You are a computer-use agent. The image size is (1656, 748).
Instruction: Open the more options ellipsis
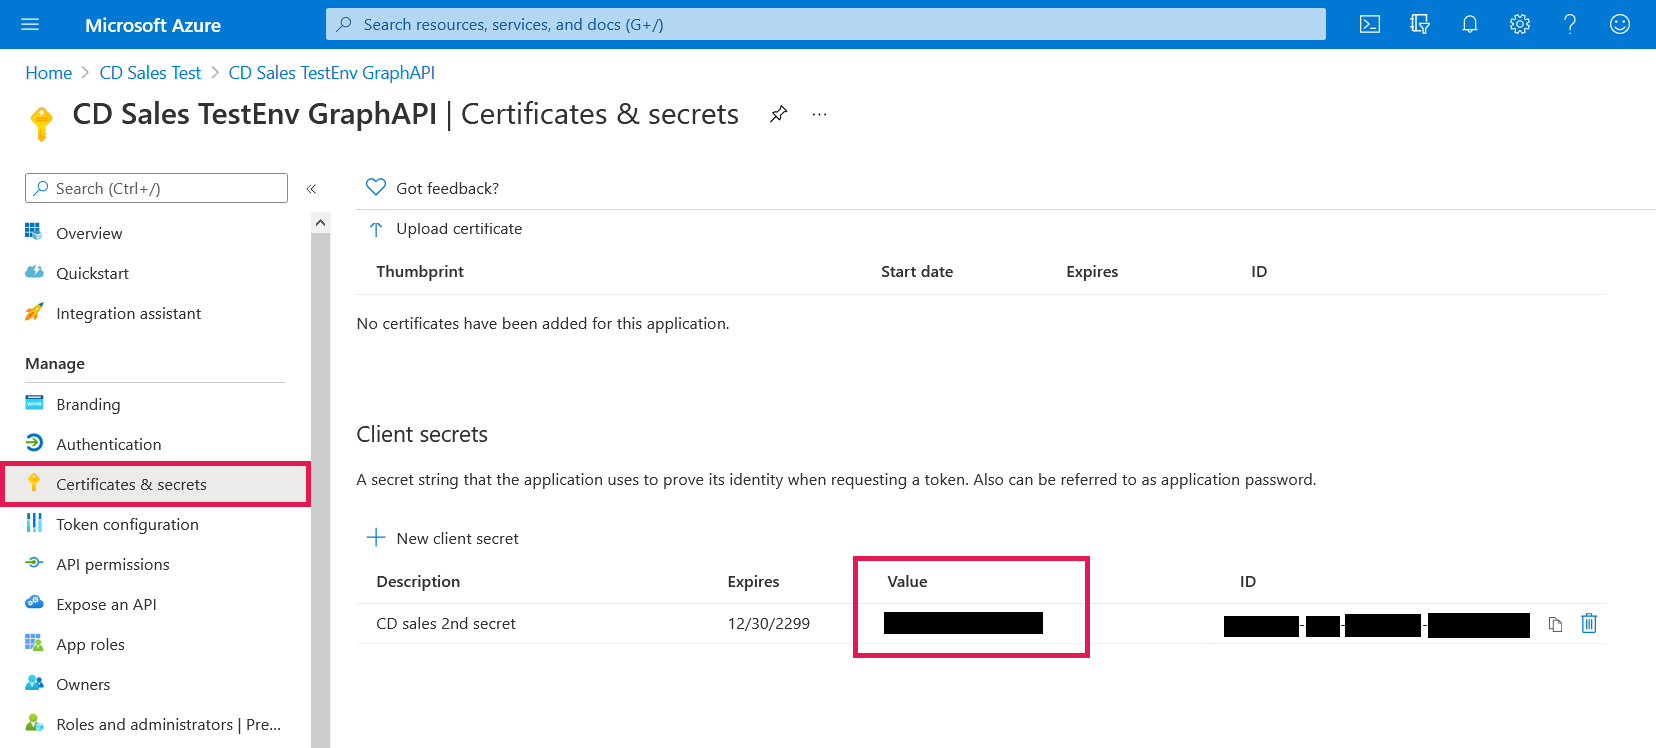tap(819, 114)
